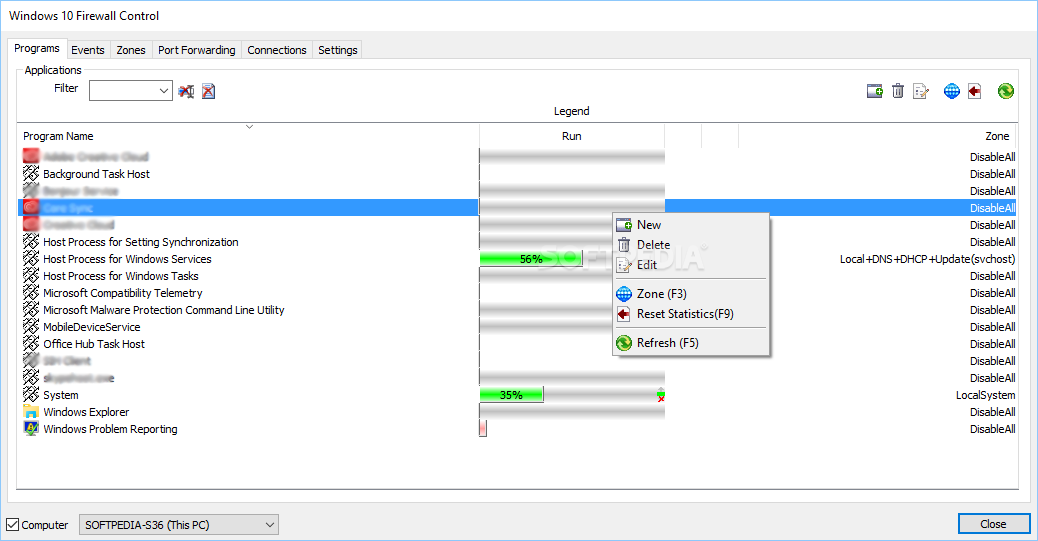The height and width of the screenshot is (541, 1038).
Task: Select the Host Process for Windows Services row
Action: click(x=516, y=259)
